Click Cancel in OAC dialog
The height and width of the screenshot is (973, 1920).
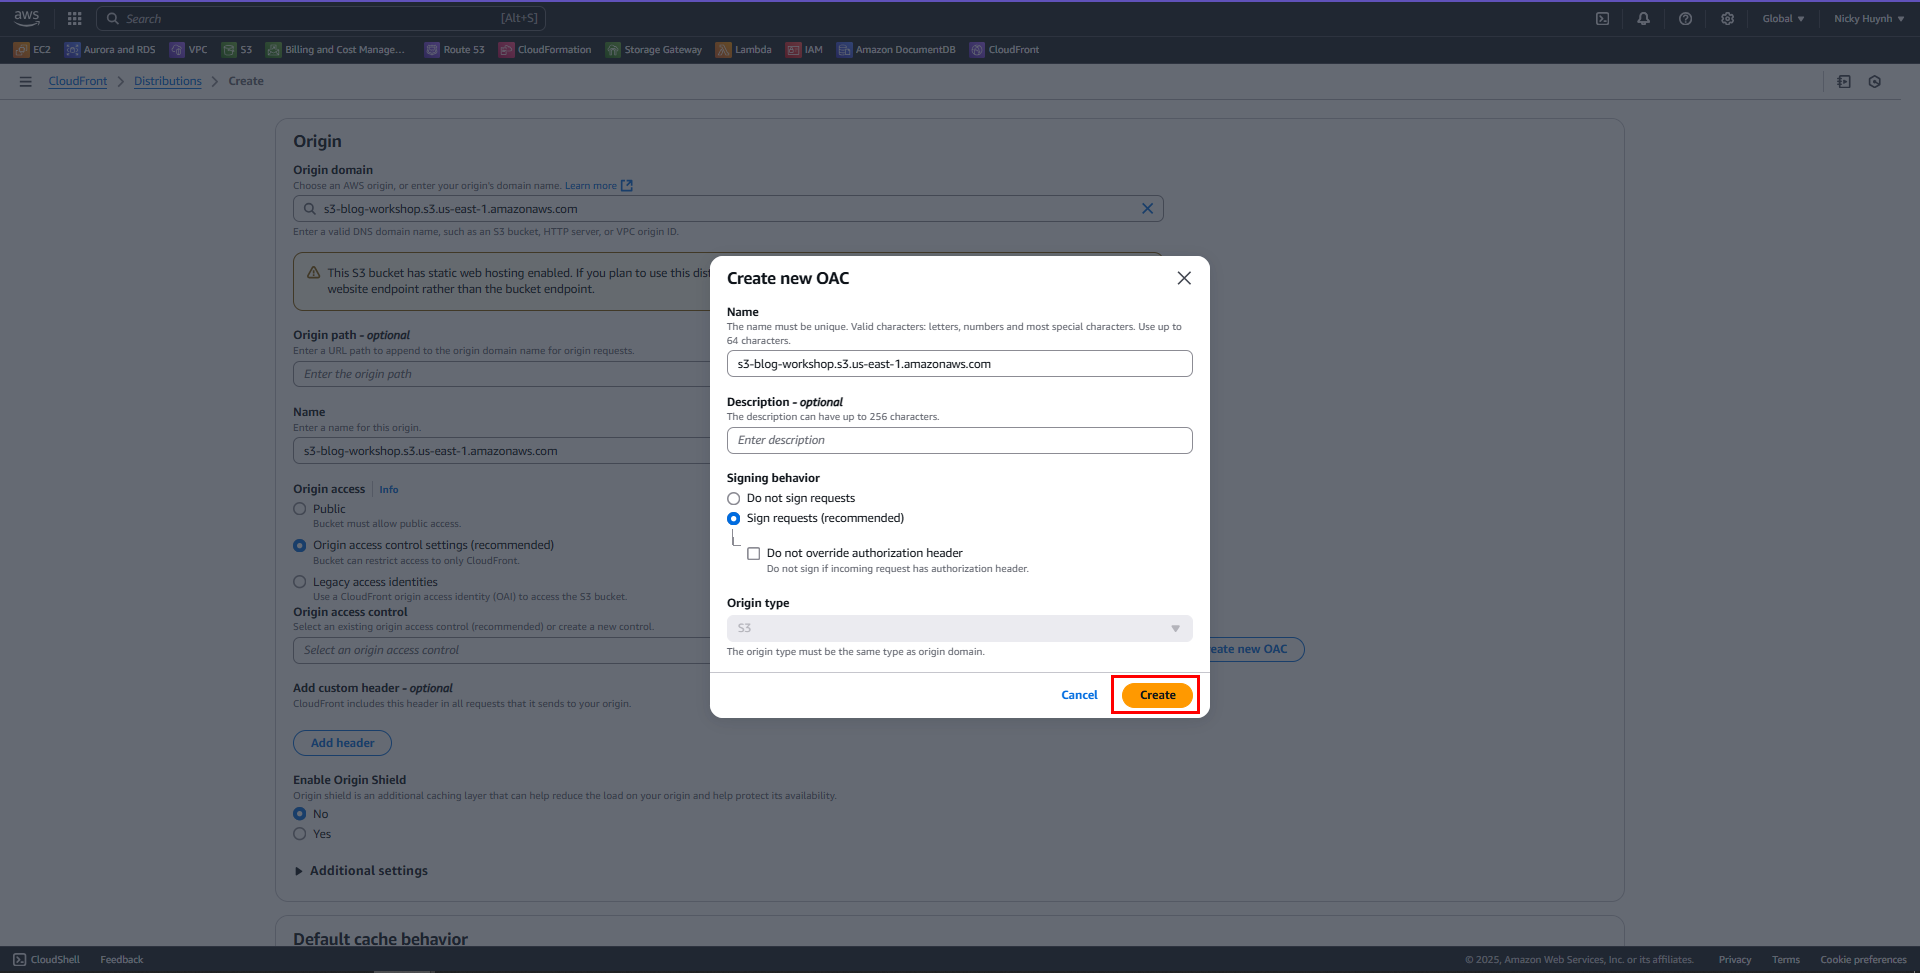coord(1079,695)
